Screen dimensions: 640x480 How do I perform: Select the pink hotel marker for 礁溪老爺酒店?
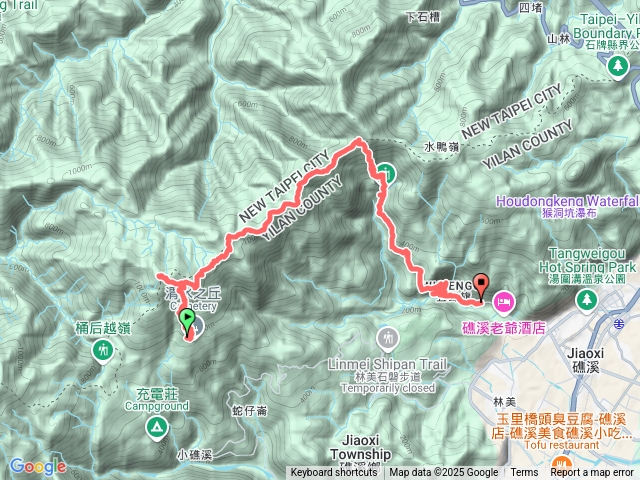[503, 303]
